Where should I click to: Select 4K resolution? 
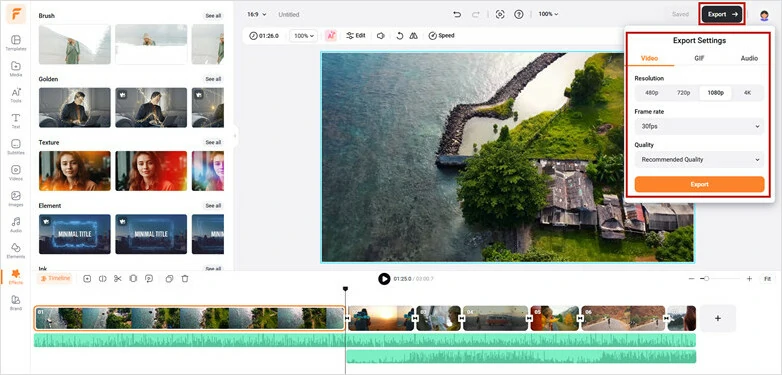(x=747, y=93)
